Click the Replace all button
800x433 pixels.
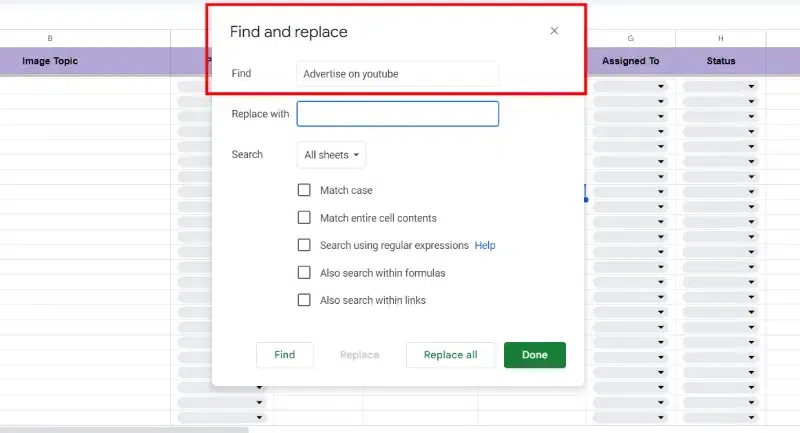click(450, 355)
